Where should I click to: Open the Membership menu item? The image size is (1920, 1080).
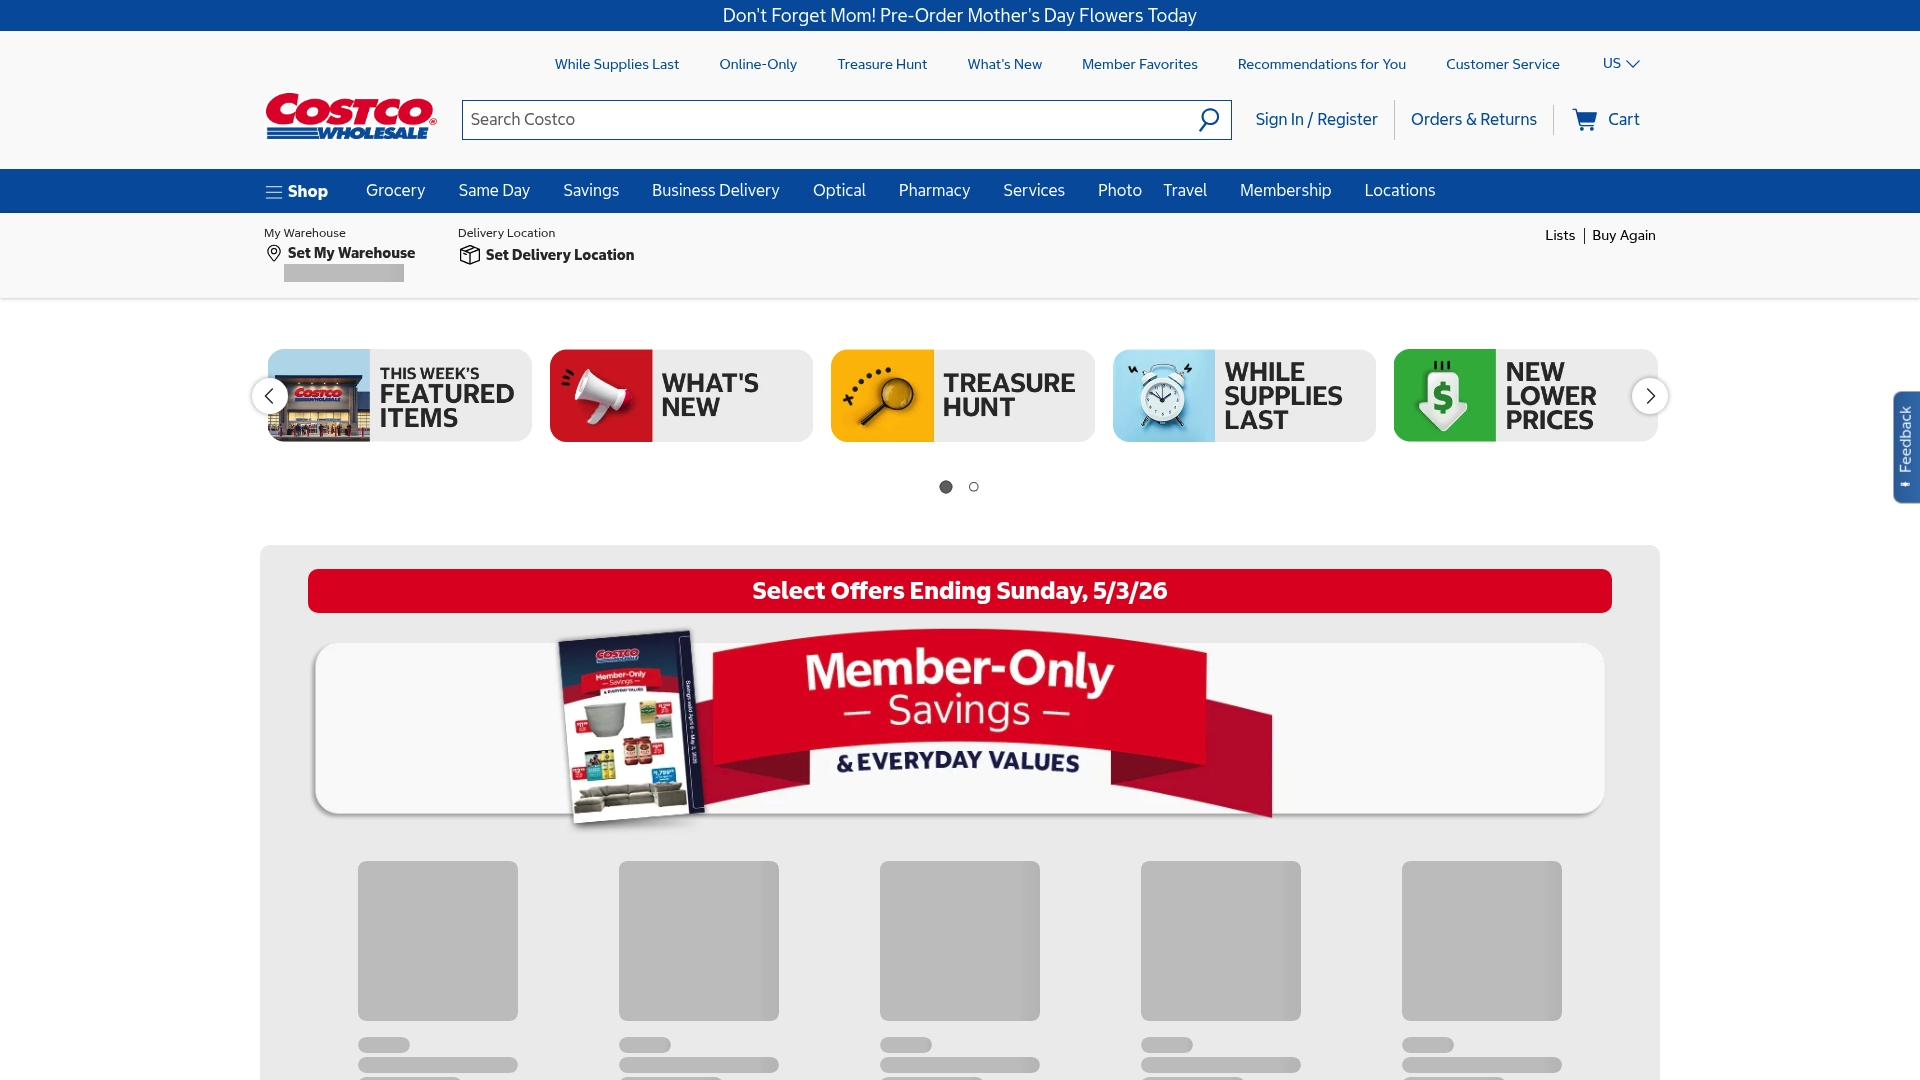tap(1285, 191)
